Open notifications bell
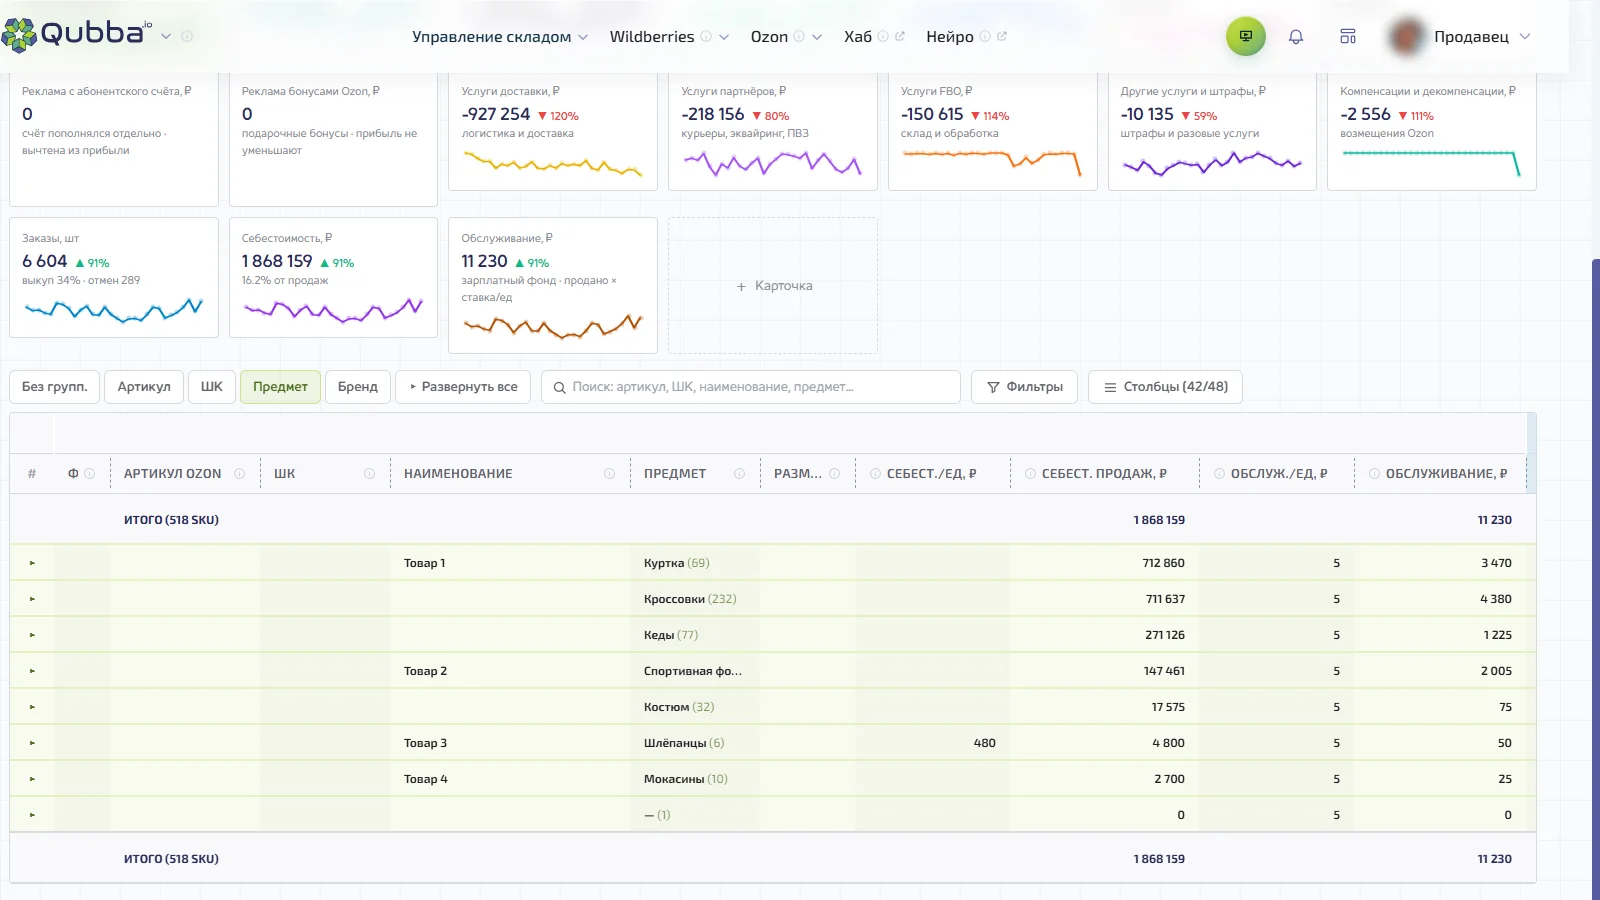The height and width of the screenshot is (900, 1600). (1296, 37)
